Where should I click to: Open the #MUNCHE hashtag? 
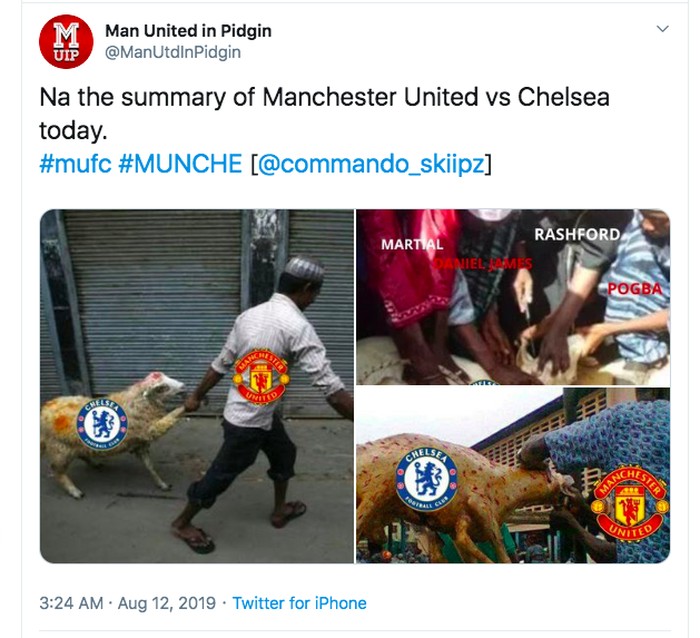[180, 164]
